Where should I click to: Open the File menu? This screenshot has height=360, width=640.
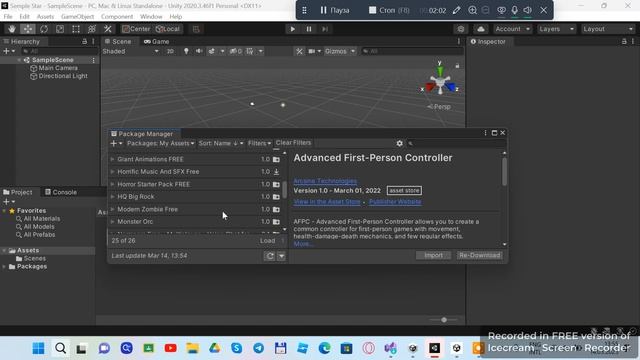[x=8, y=17]
